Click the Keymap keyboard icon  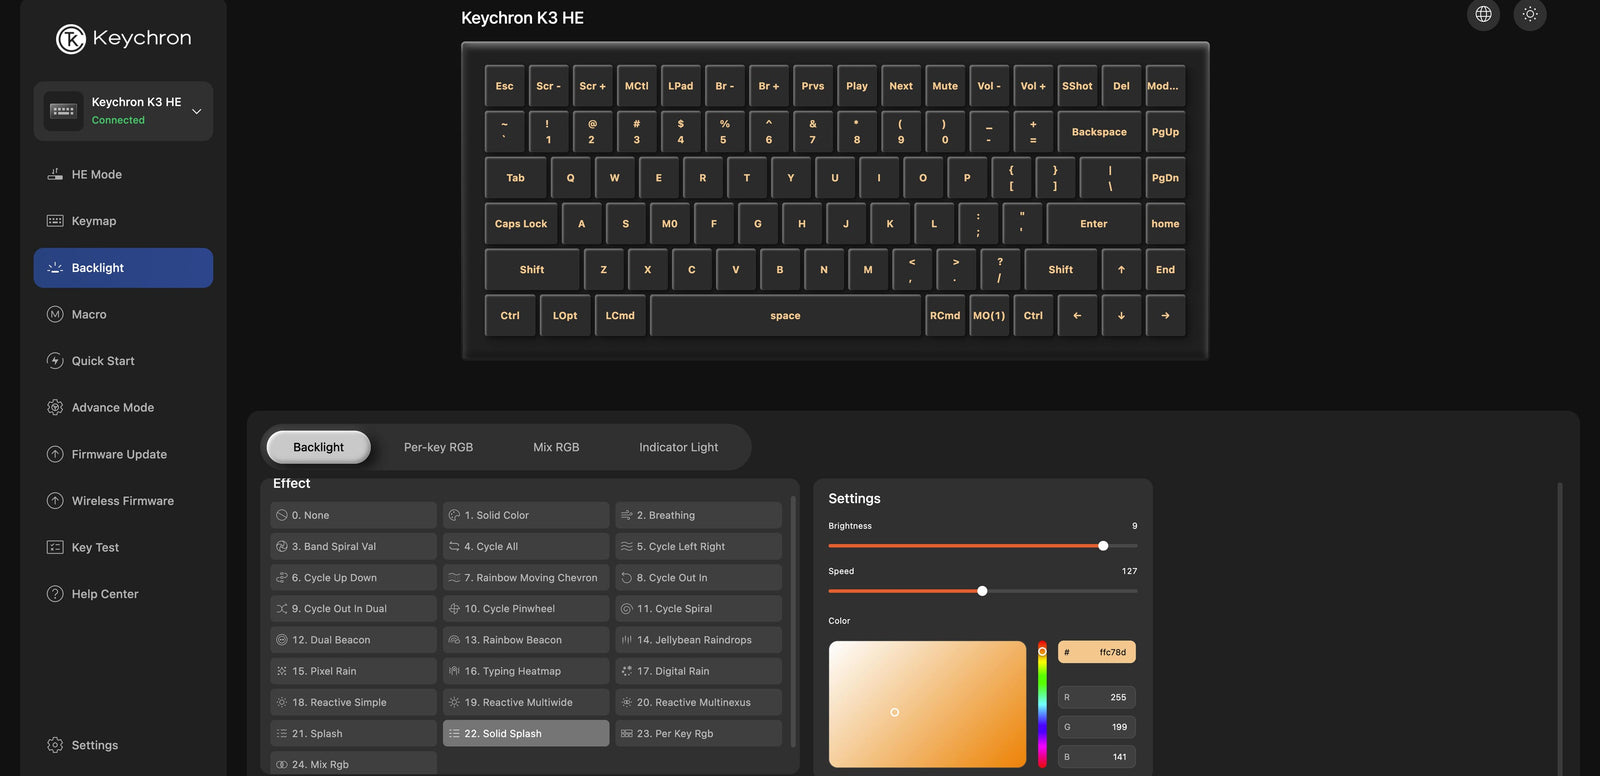(55, 221)
